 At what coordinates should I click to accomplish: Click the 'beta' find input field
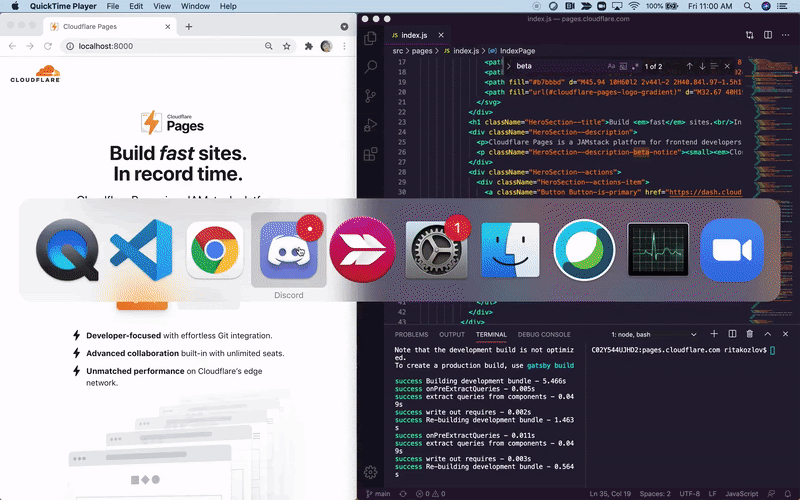pyautogui.click(x=559, y=66)
